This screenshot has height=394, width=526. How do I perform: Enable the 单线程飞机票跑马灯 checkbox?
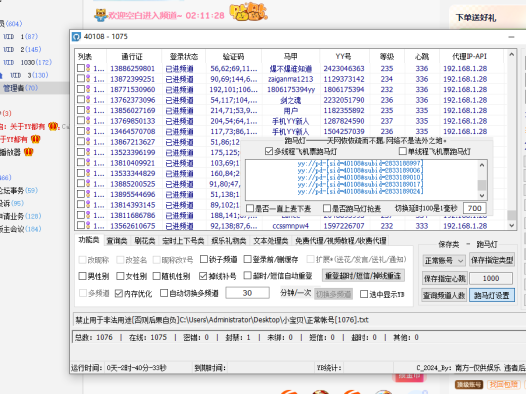coord(403,151)
